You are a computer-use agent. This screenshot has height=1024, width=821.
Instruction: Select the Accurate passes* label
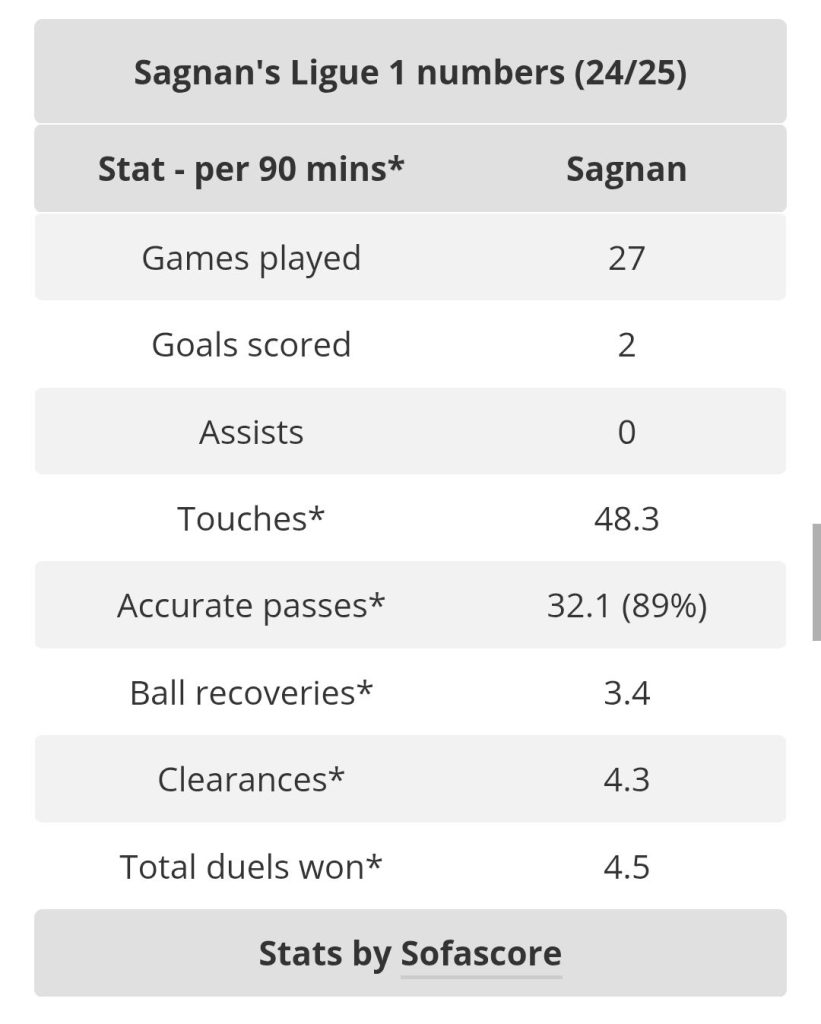click(x=251, y=606)
